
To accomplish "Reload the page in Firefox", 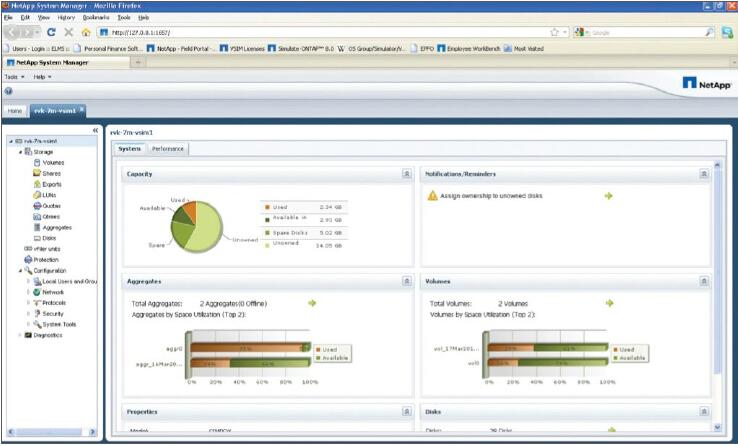I will click(x=51, y=32).
